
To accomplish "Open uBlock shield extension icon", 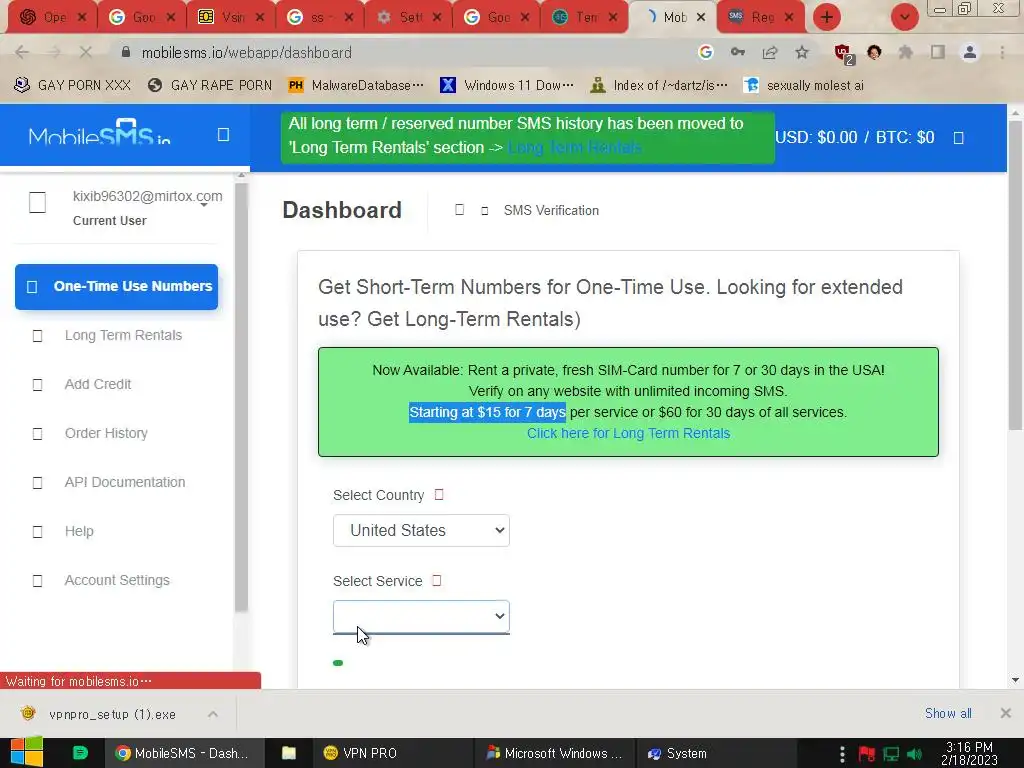I will 844,54.
